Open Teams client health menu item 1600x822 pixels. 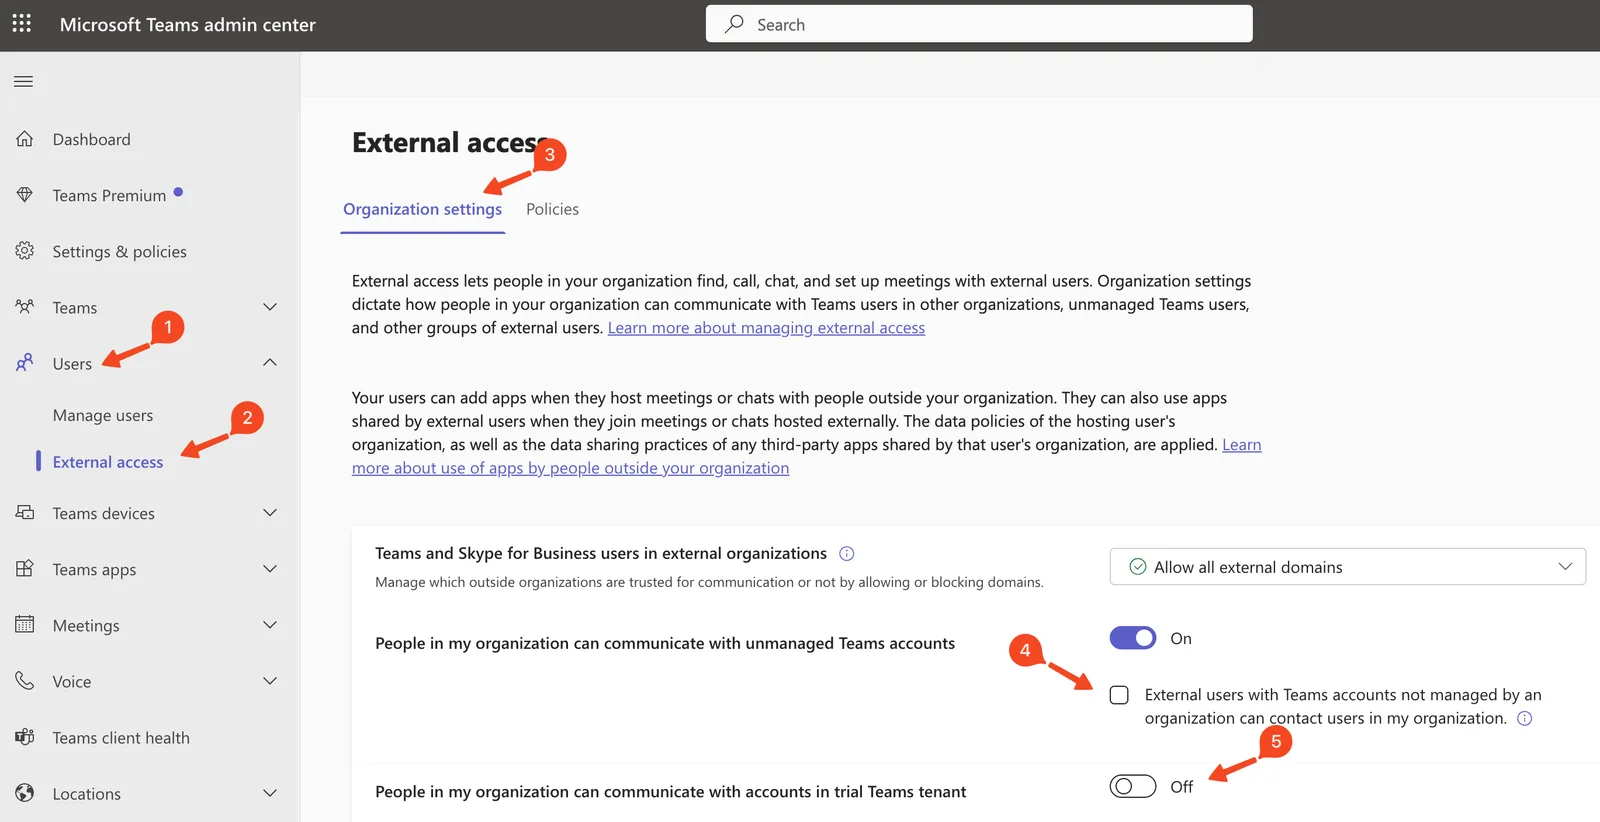tap(121, 737)
